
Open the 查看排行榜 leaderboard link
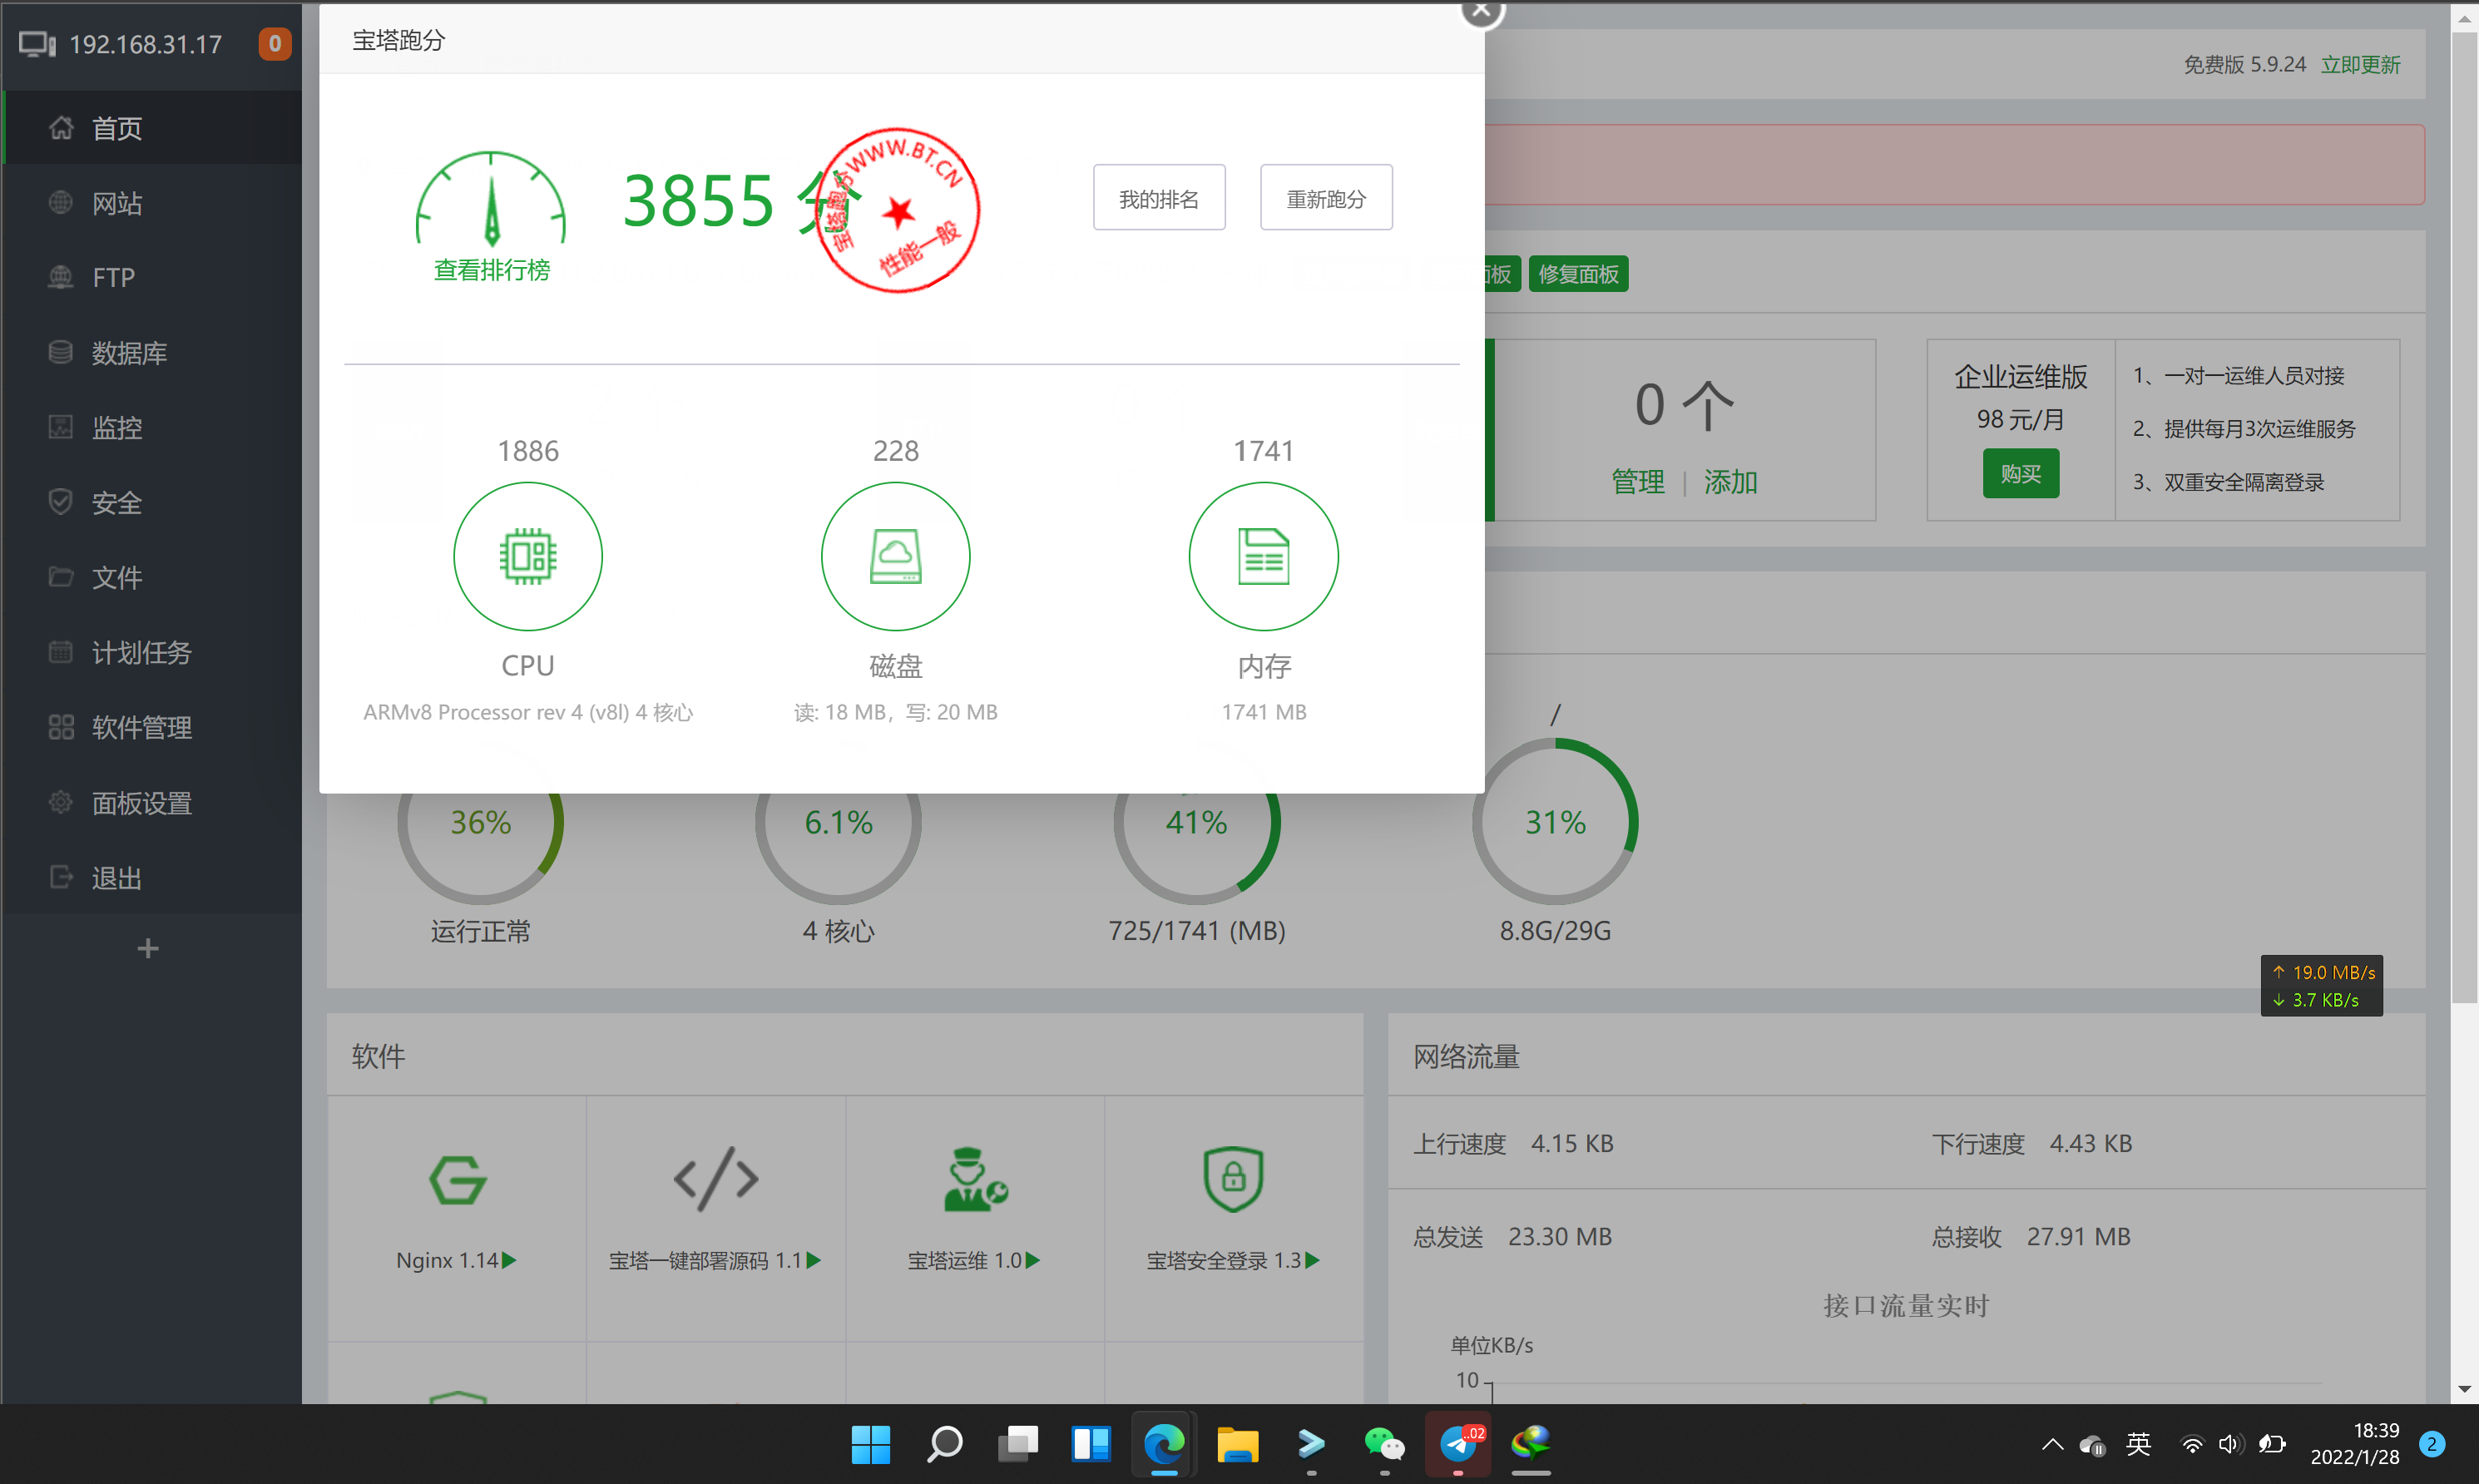491,270
